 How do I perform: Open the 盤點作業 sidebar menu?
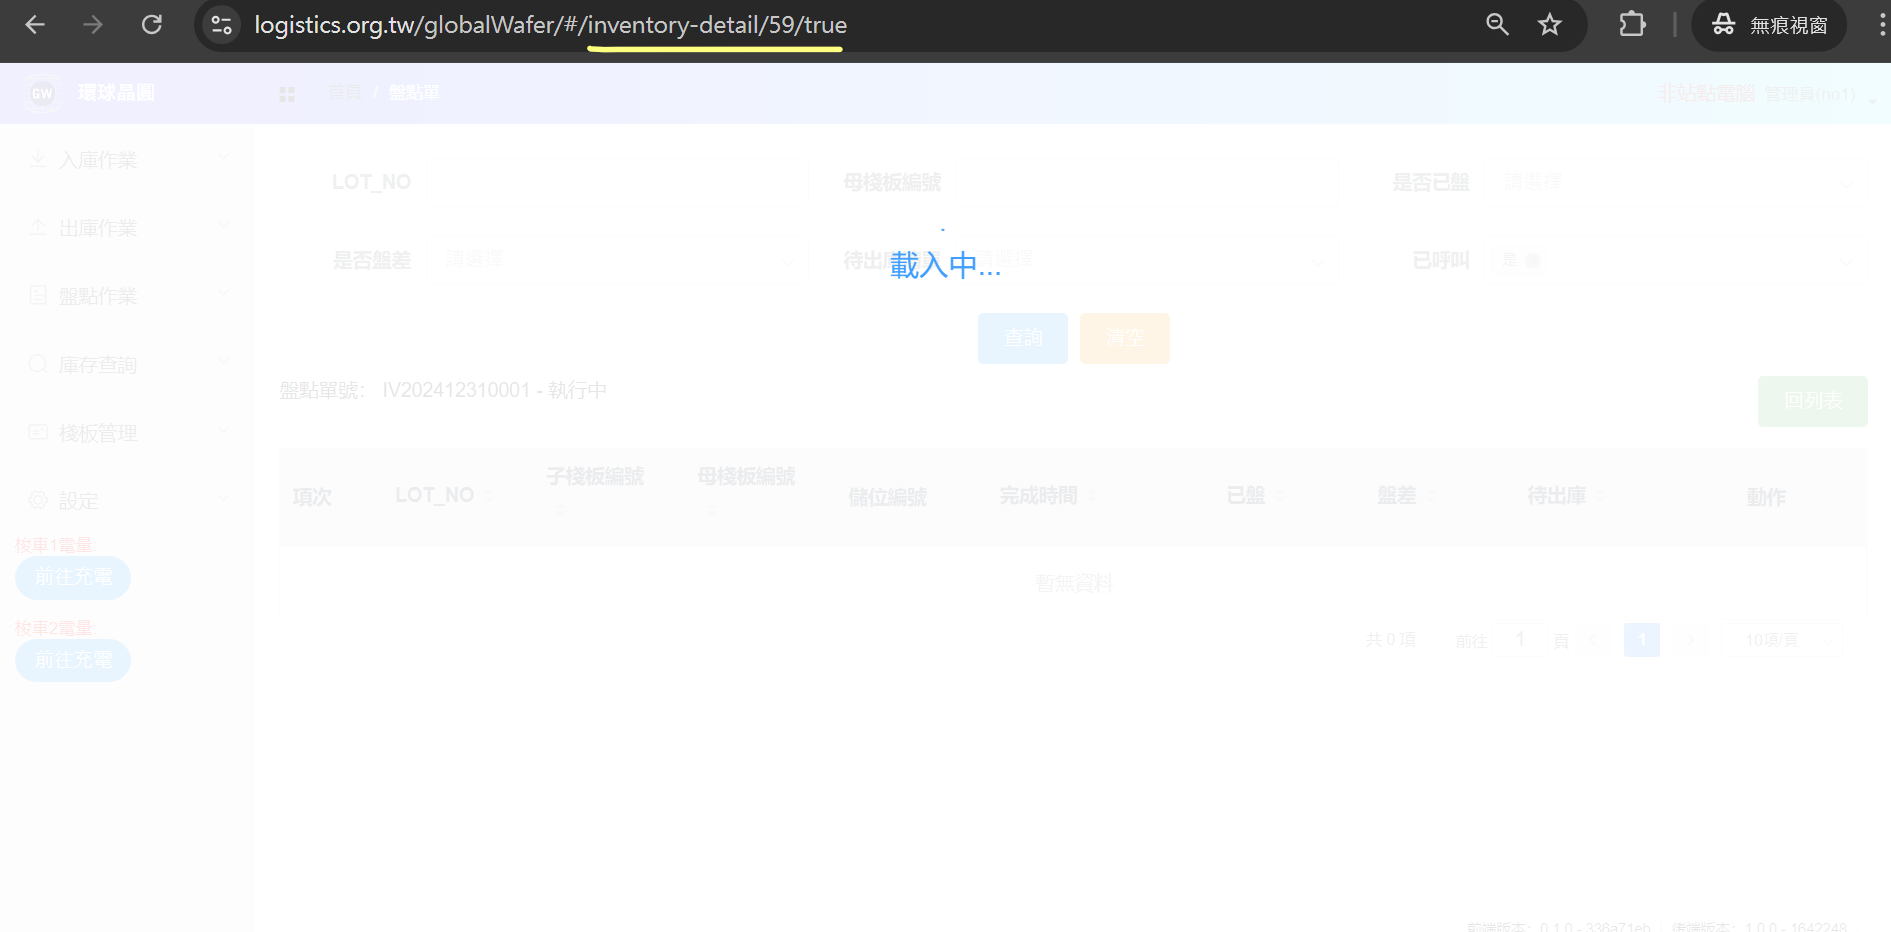[x=127, y=295]
